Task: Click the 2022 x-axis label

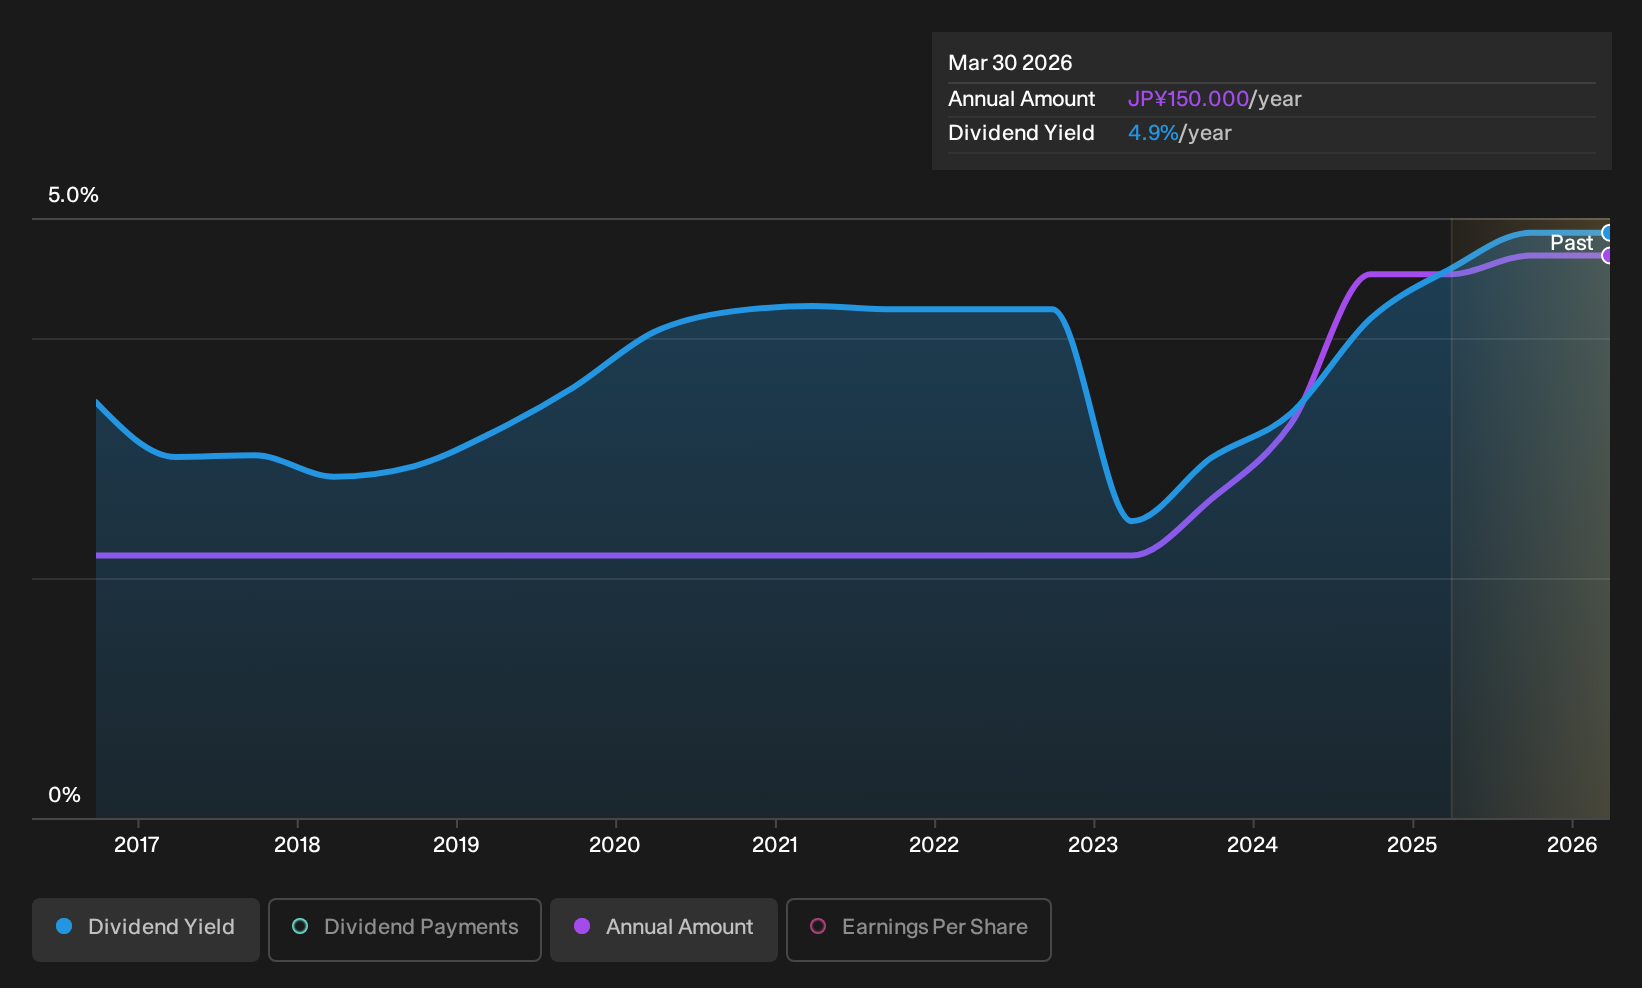Action: (934, 845)
